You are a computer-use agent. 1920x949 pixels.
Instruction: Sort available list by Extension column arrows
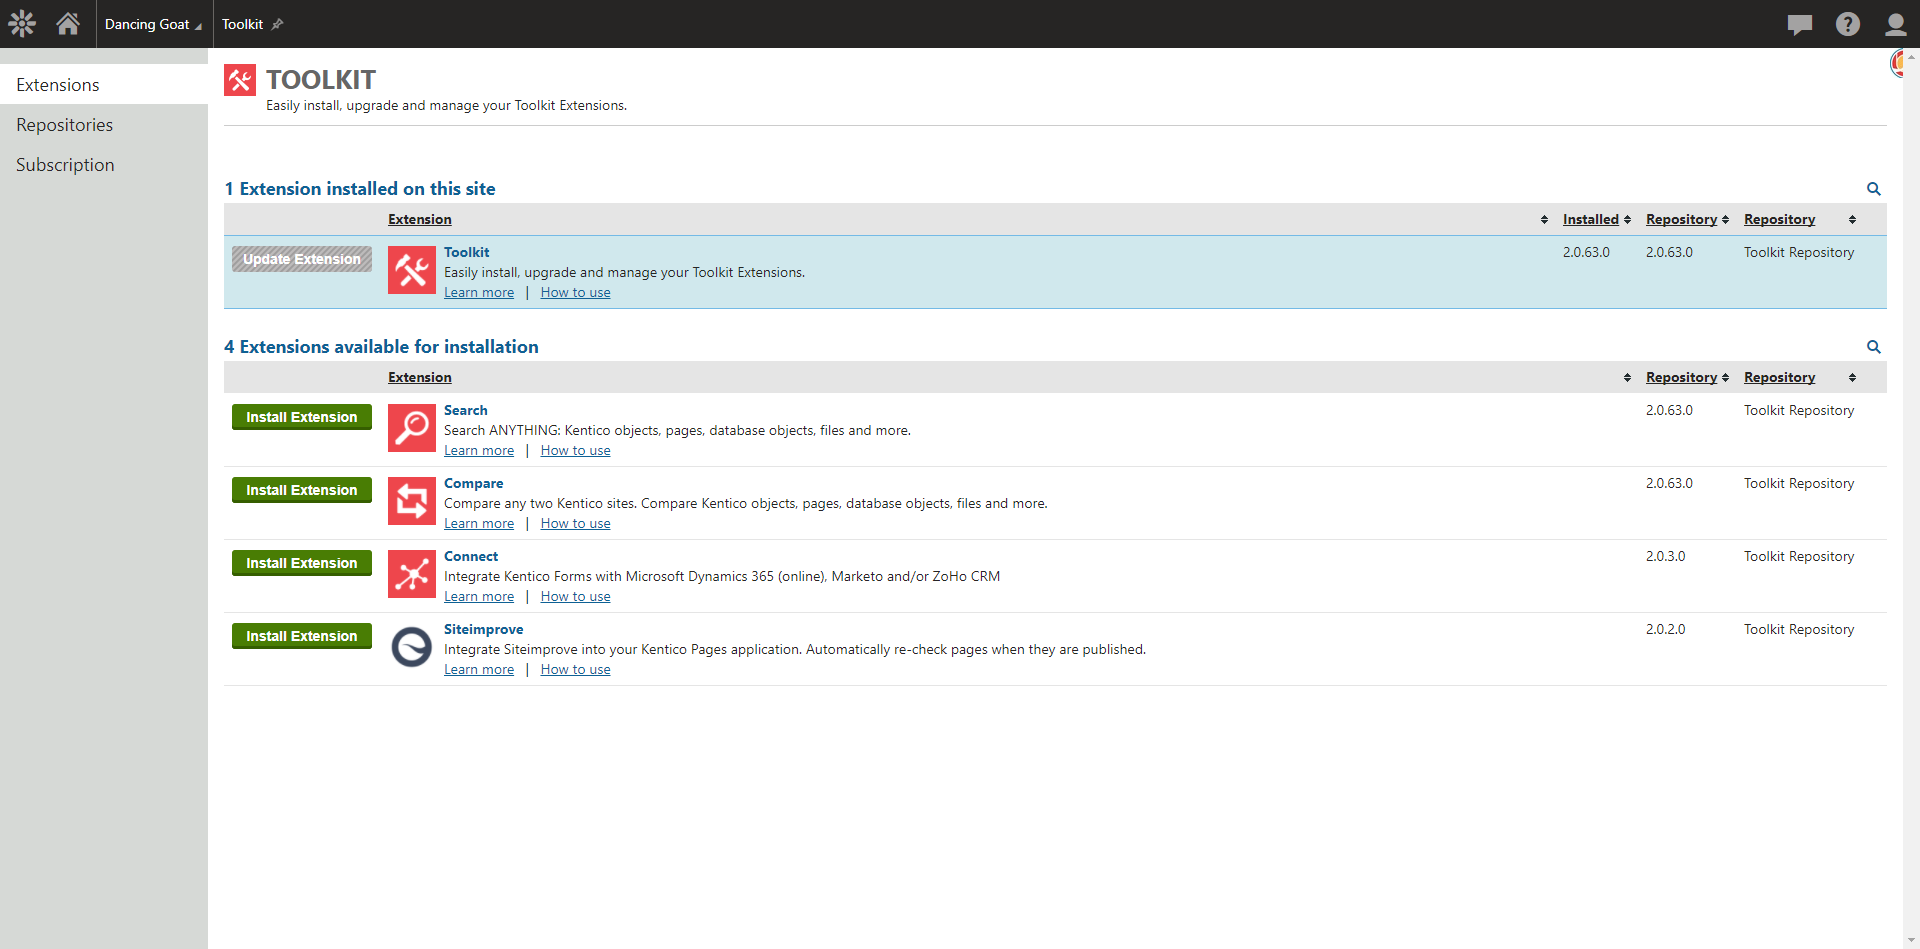[1627, 378]
